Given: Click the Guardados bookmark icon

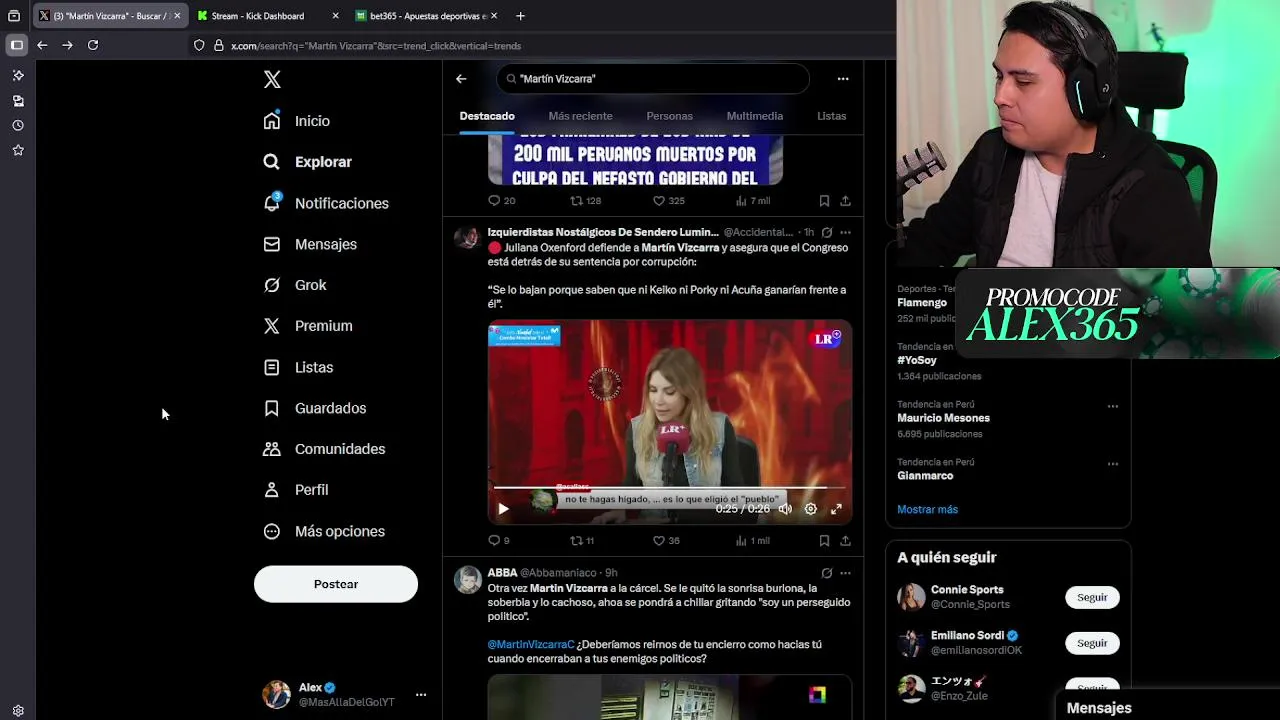Looking at the screenshot, I should tap(271, 408).
